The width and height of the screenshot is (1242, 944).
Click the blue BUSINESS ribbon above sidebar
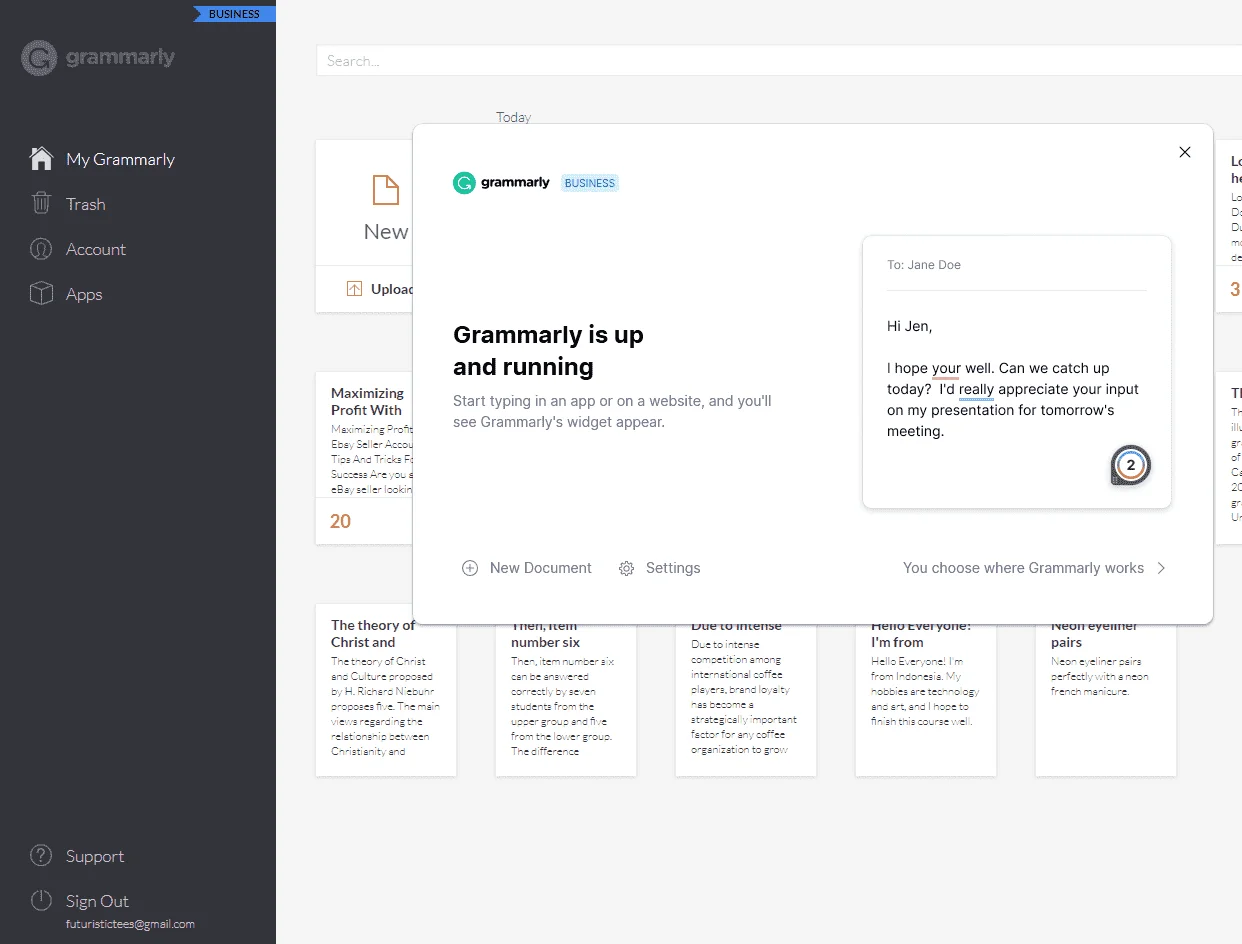coord(234,14)
